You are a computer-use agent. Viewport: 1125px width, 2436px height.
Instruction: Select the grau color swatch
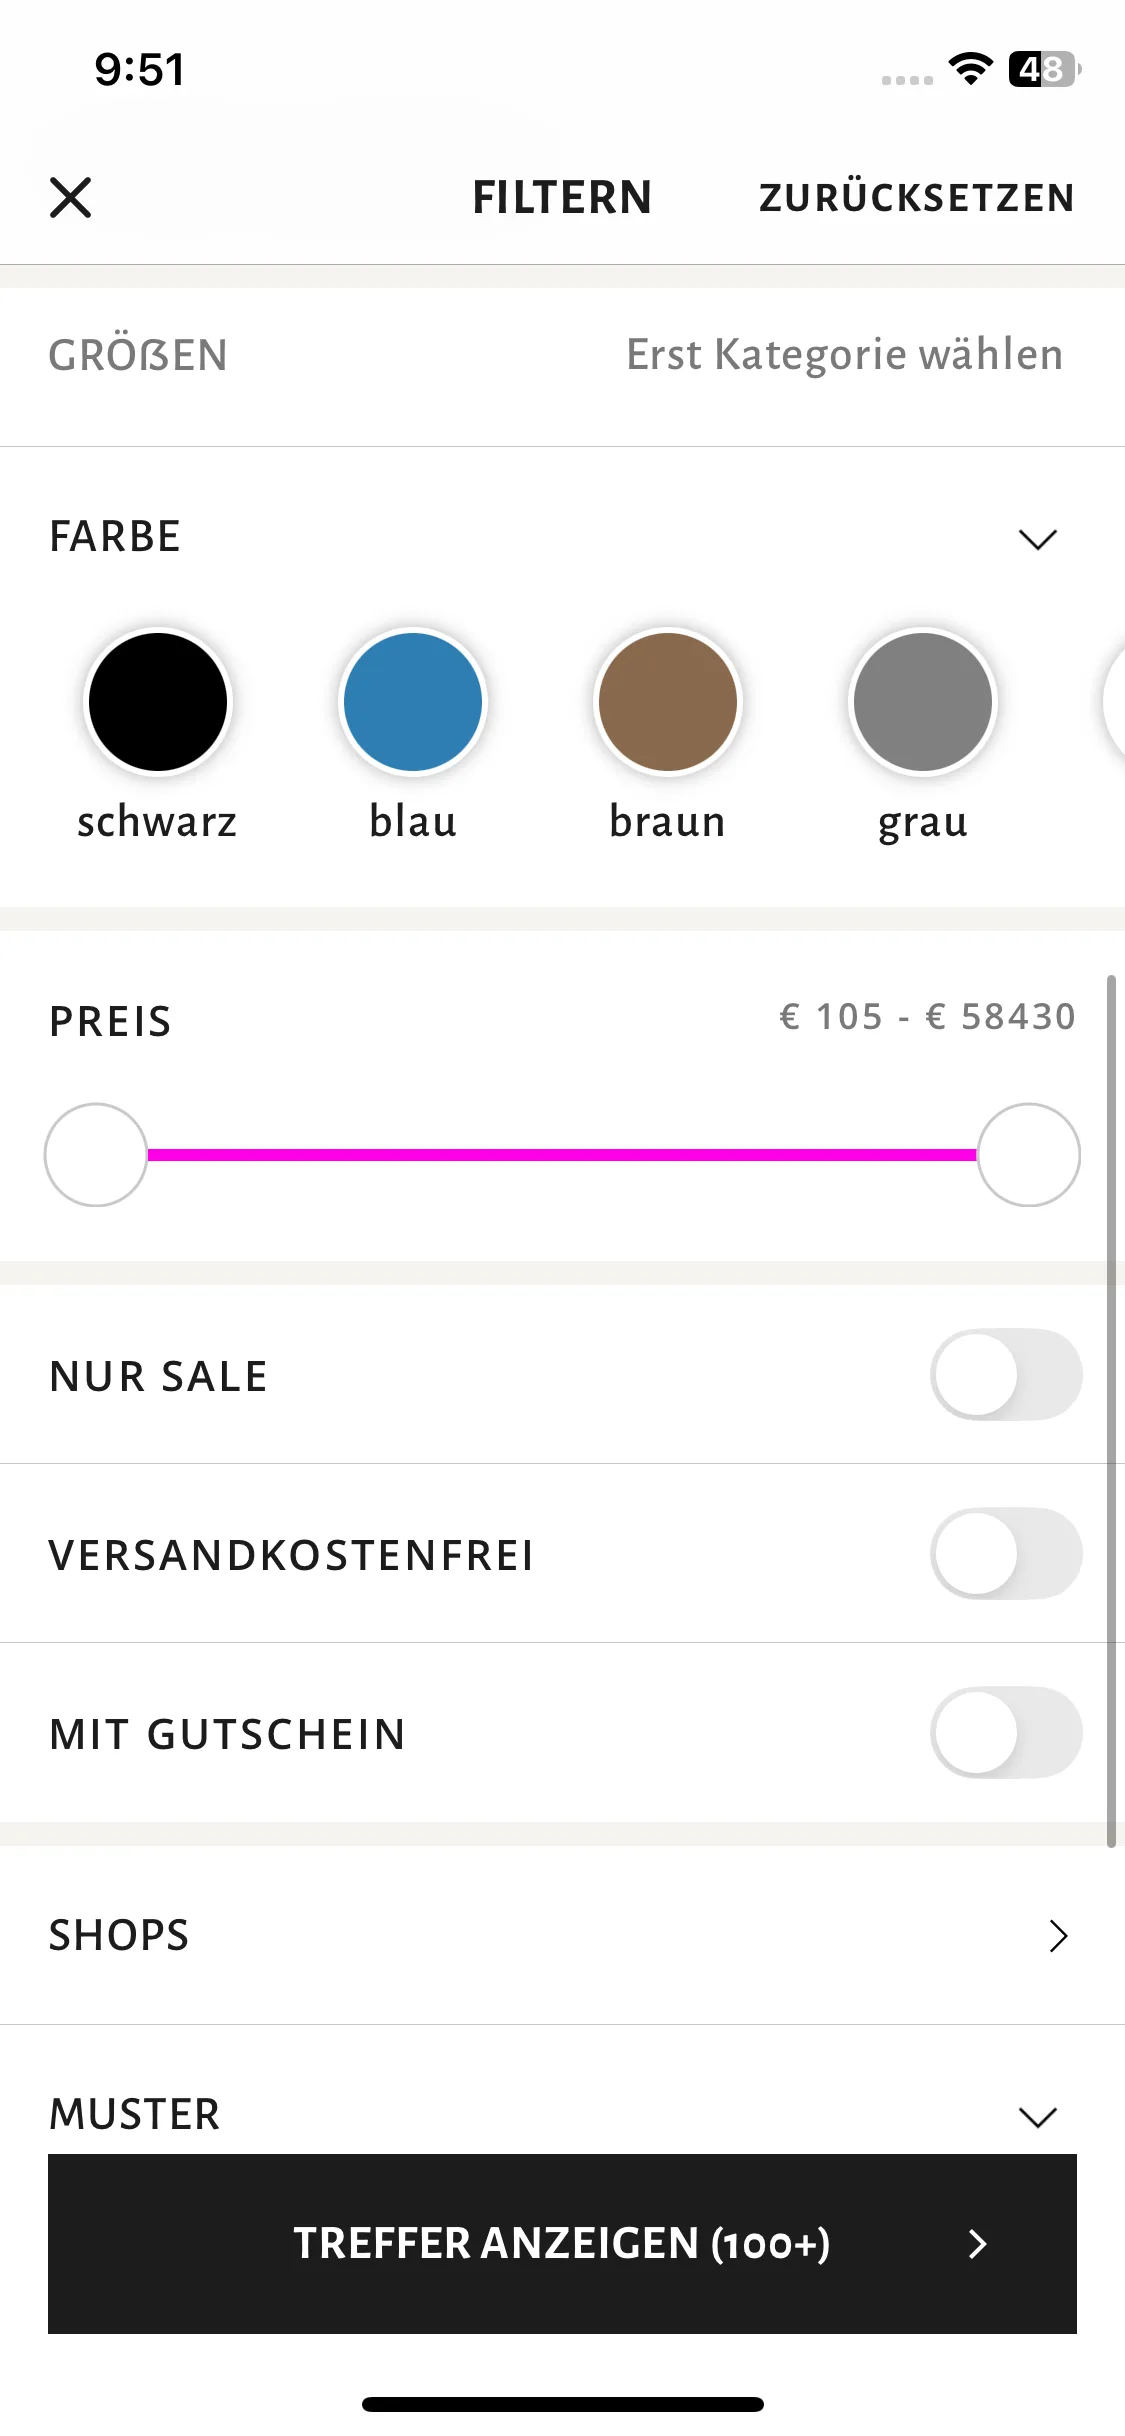coord(923,702)
